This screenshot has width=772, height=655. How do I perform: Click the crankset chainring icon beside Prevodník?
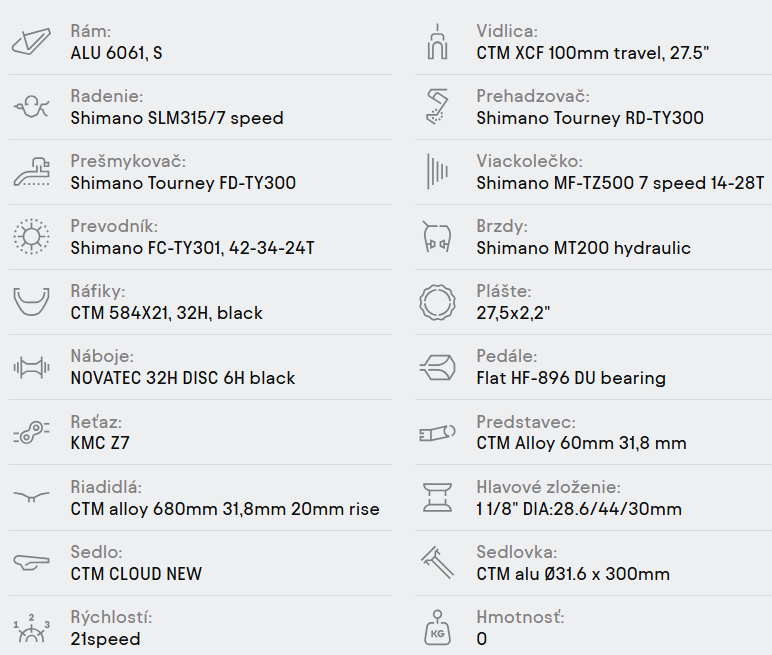(32, 237)
